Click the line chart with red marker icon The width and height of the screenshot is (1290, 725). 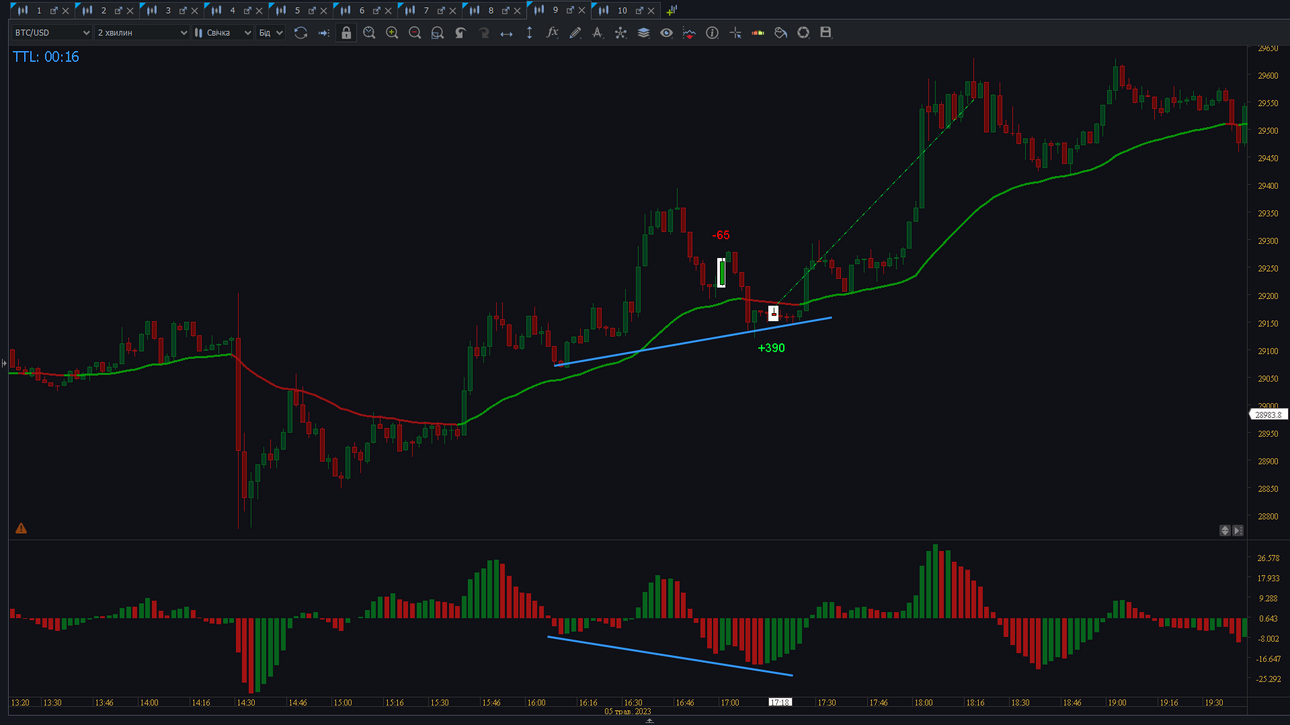point(689,33)
